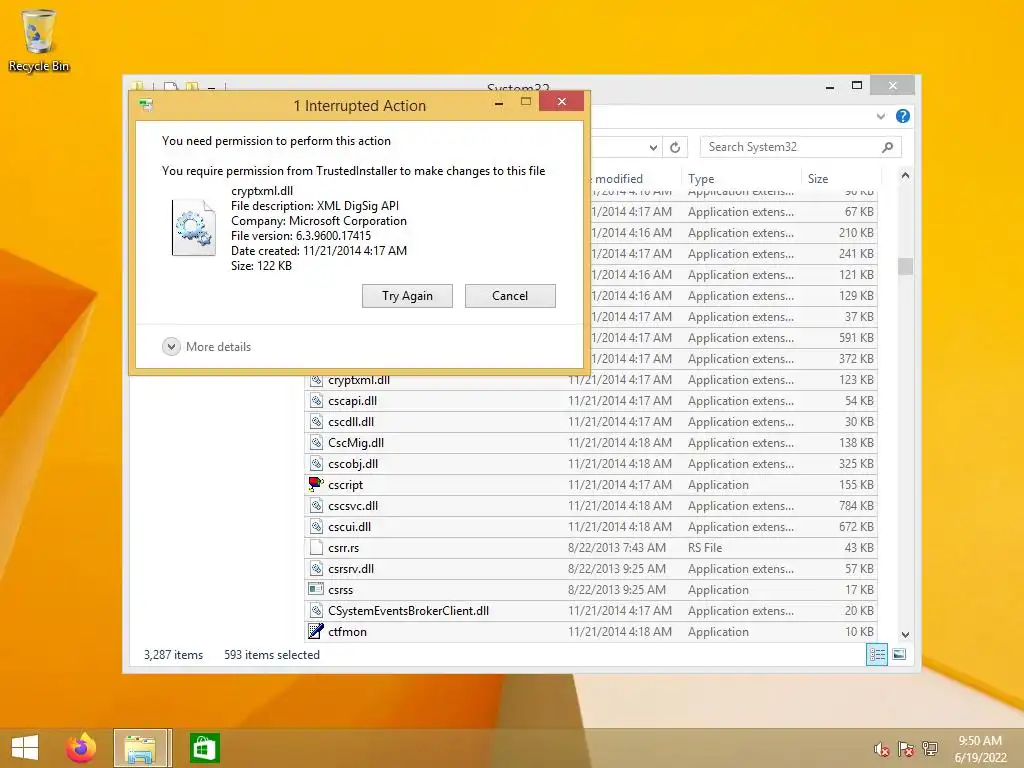Select cscsvc.dll in the file list
Screen dimensions: 1024x768
(590, 506)
